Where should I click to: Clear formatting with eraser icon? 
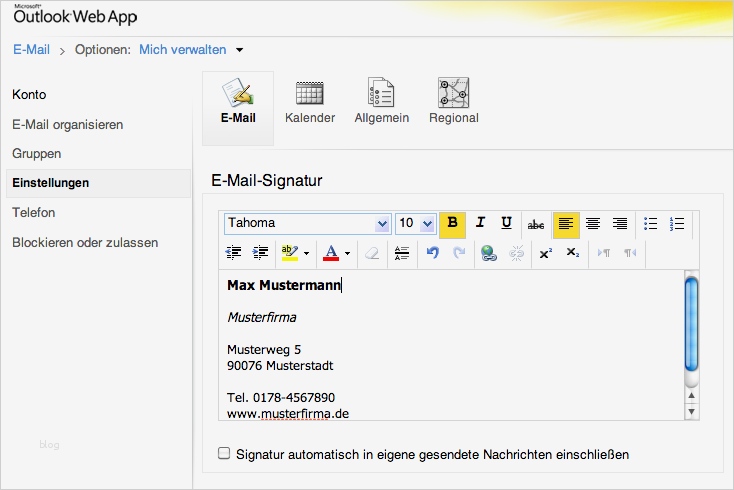pos(372,253)
